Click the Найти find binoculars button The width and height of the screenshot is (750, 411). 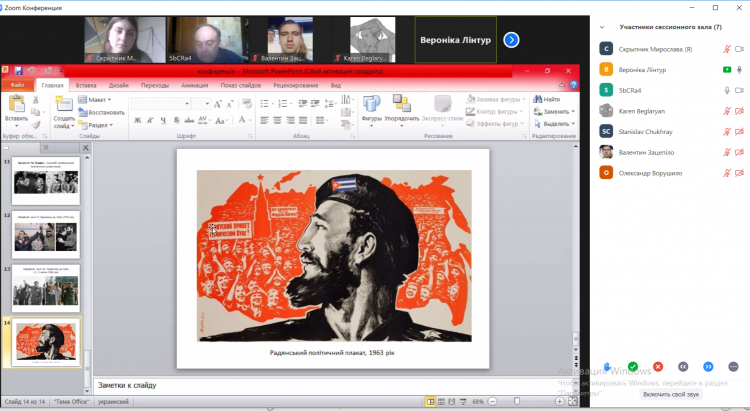click(547, 99)
